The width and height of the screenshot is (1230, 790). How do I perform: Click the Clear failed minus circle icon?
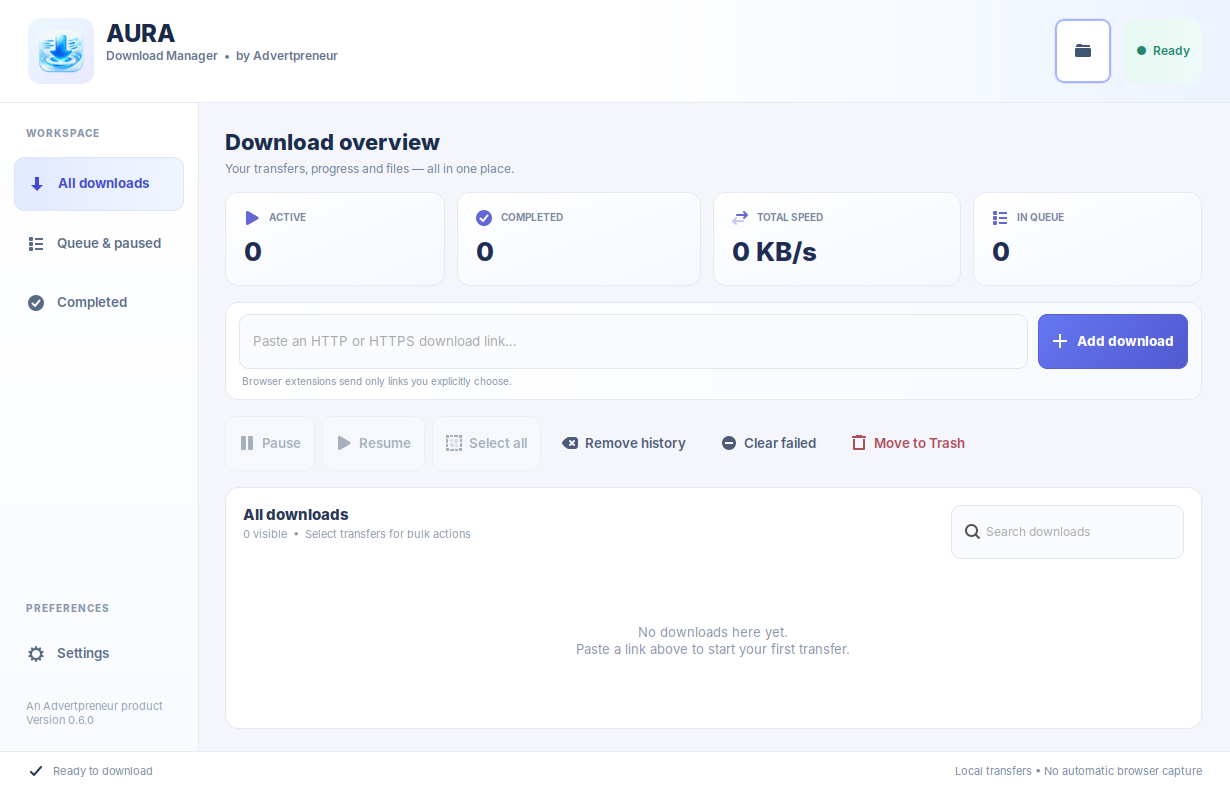729,443
